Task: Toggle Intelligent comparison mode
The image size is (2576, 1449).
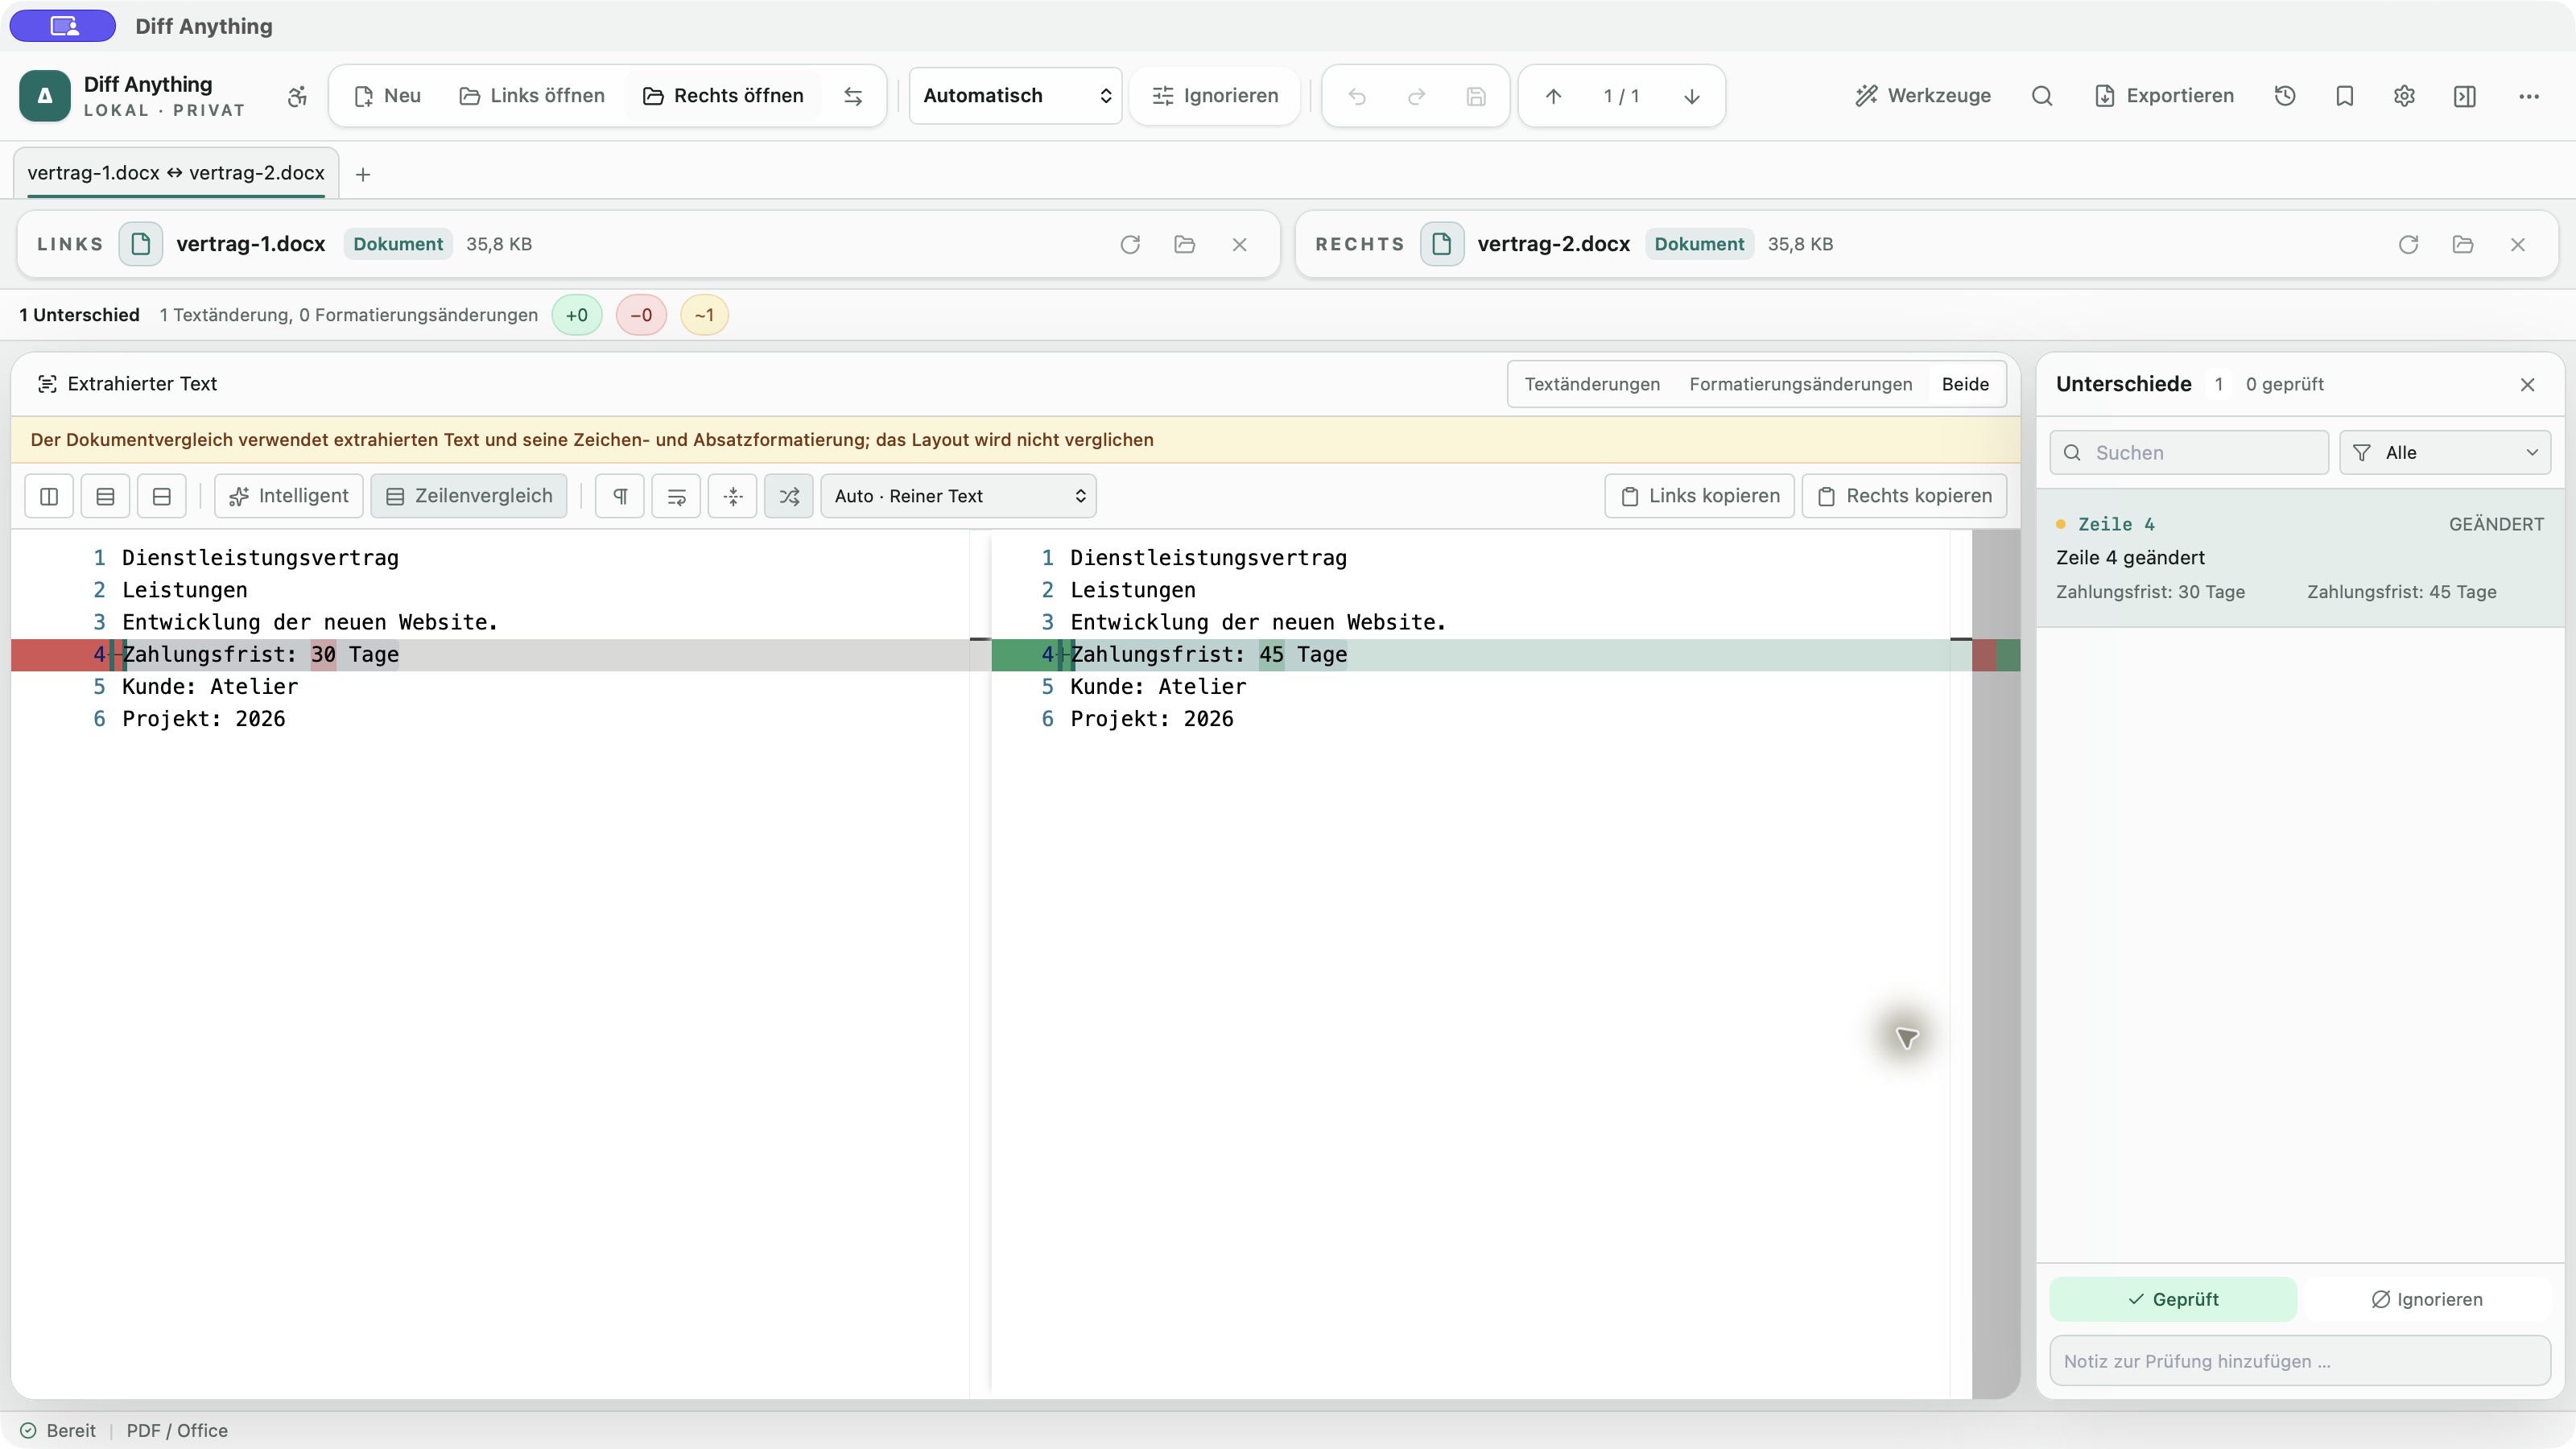Action: [289, 496]
